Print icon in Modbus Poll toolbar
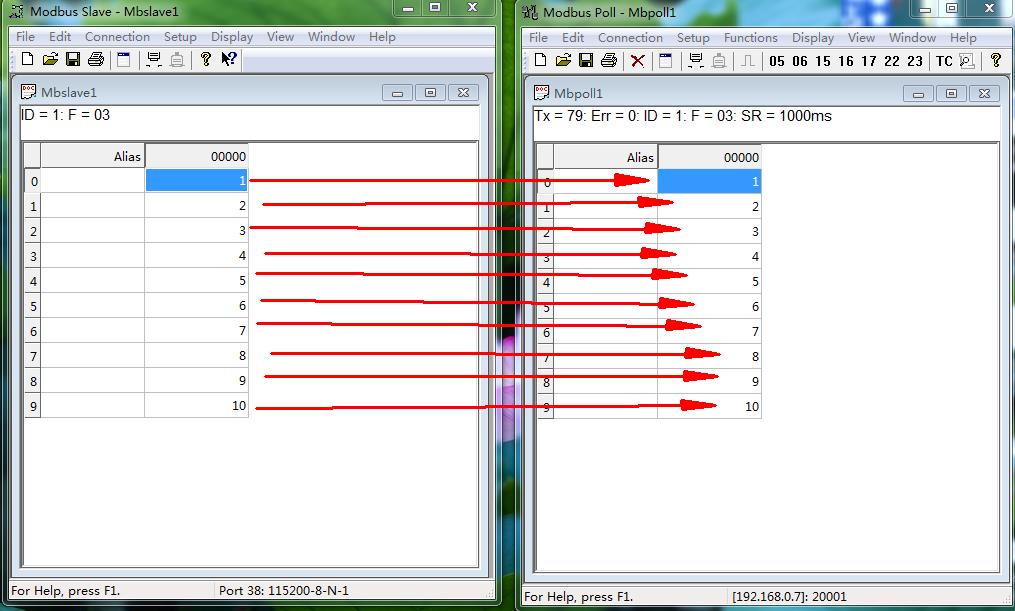This screenshot has width=1015, height=611. click(609, 61)
